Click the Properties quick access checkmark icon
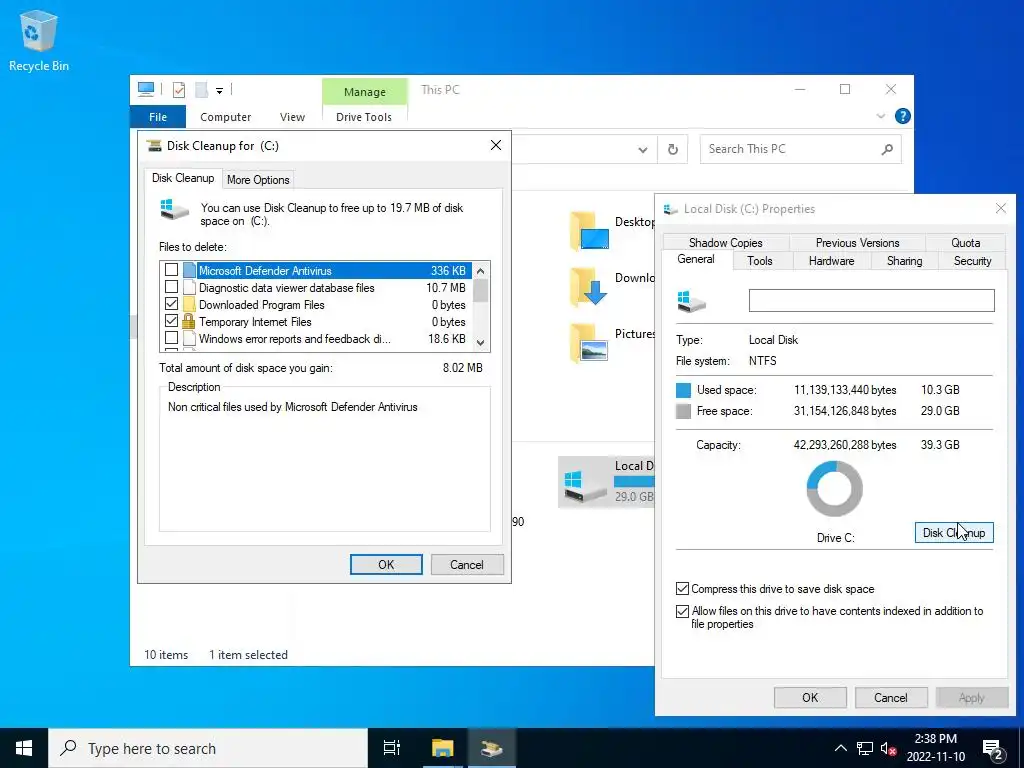 pyautogui.click(x=178, y=89)
